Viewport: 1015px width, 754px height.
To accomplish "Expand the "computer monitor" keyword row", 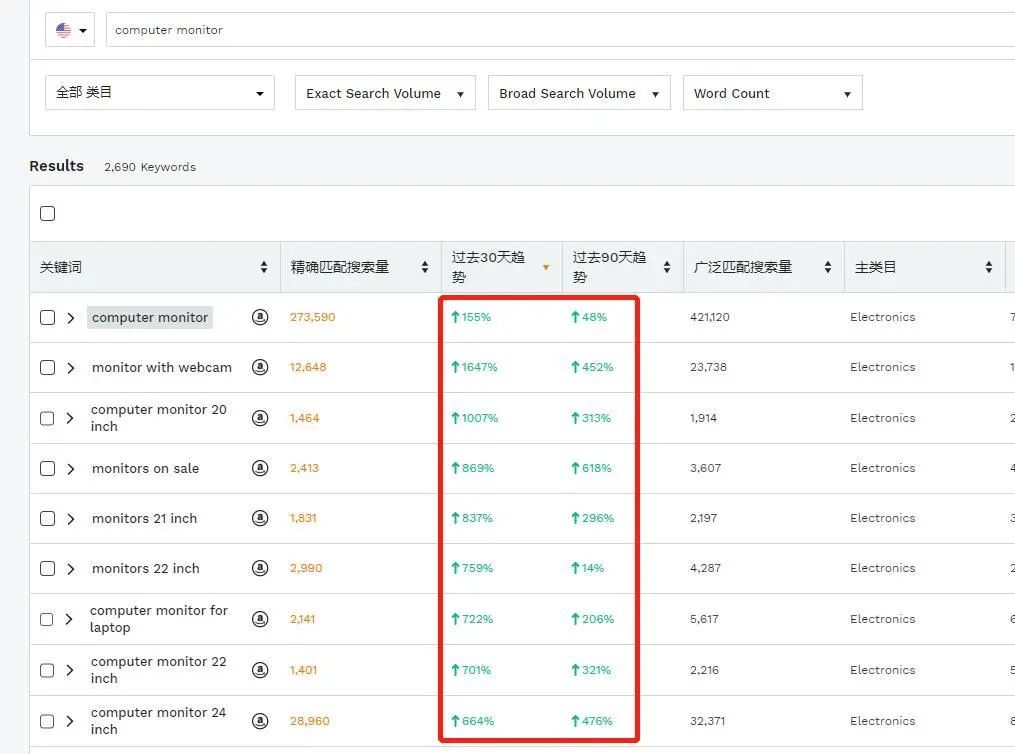I will click(x=70, y=317).
